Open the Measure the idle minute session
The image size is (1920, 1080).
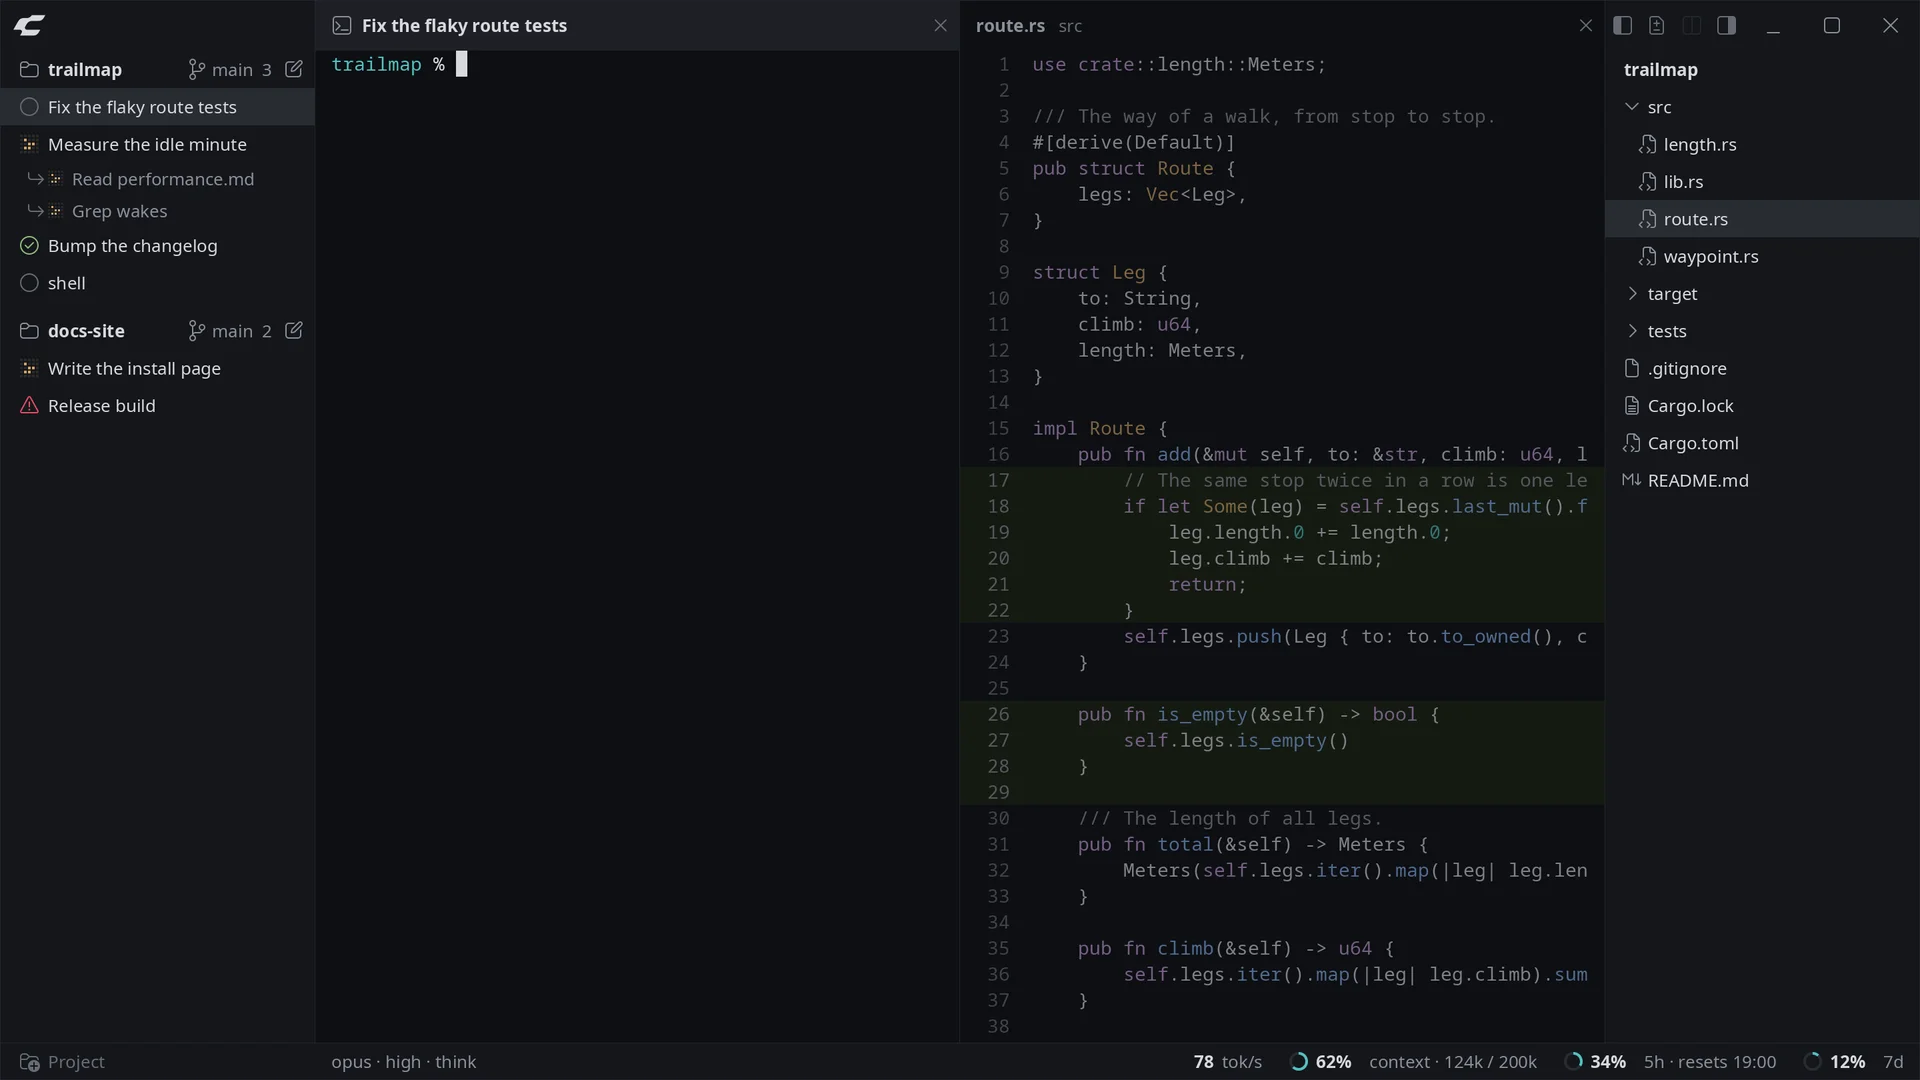pos(158,144)
